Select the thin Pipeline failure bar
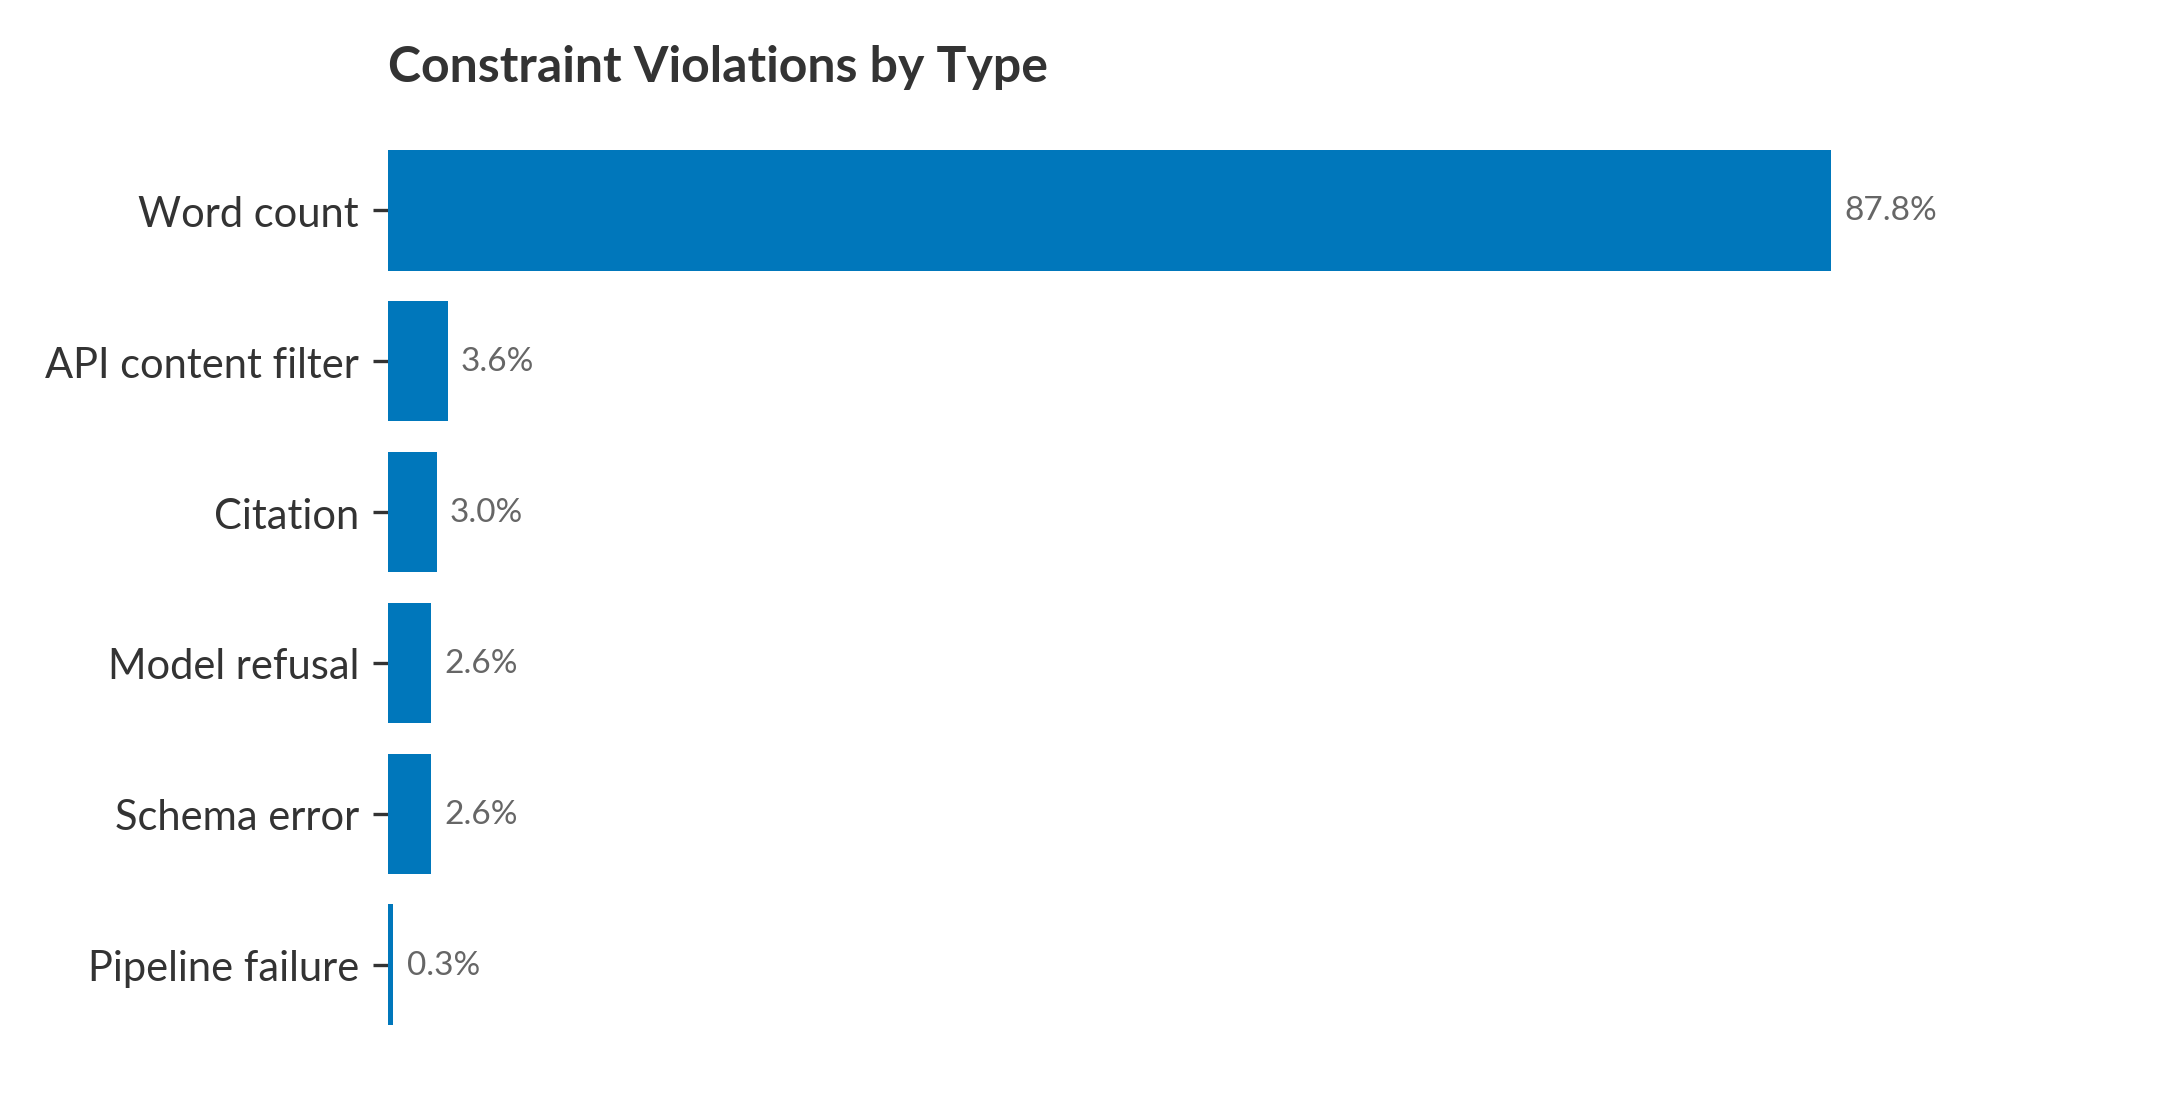Screen dimensions: 2164x1114 [390, 965]
